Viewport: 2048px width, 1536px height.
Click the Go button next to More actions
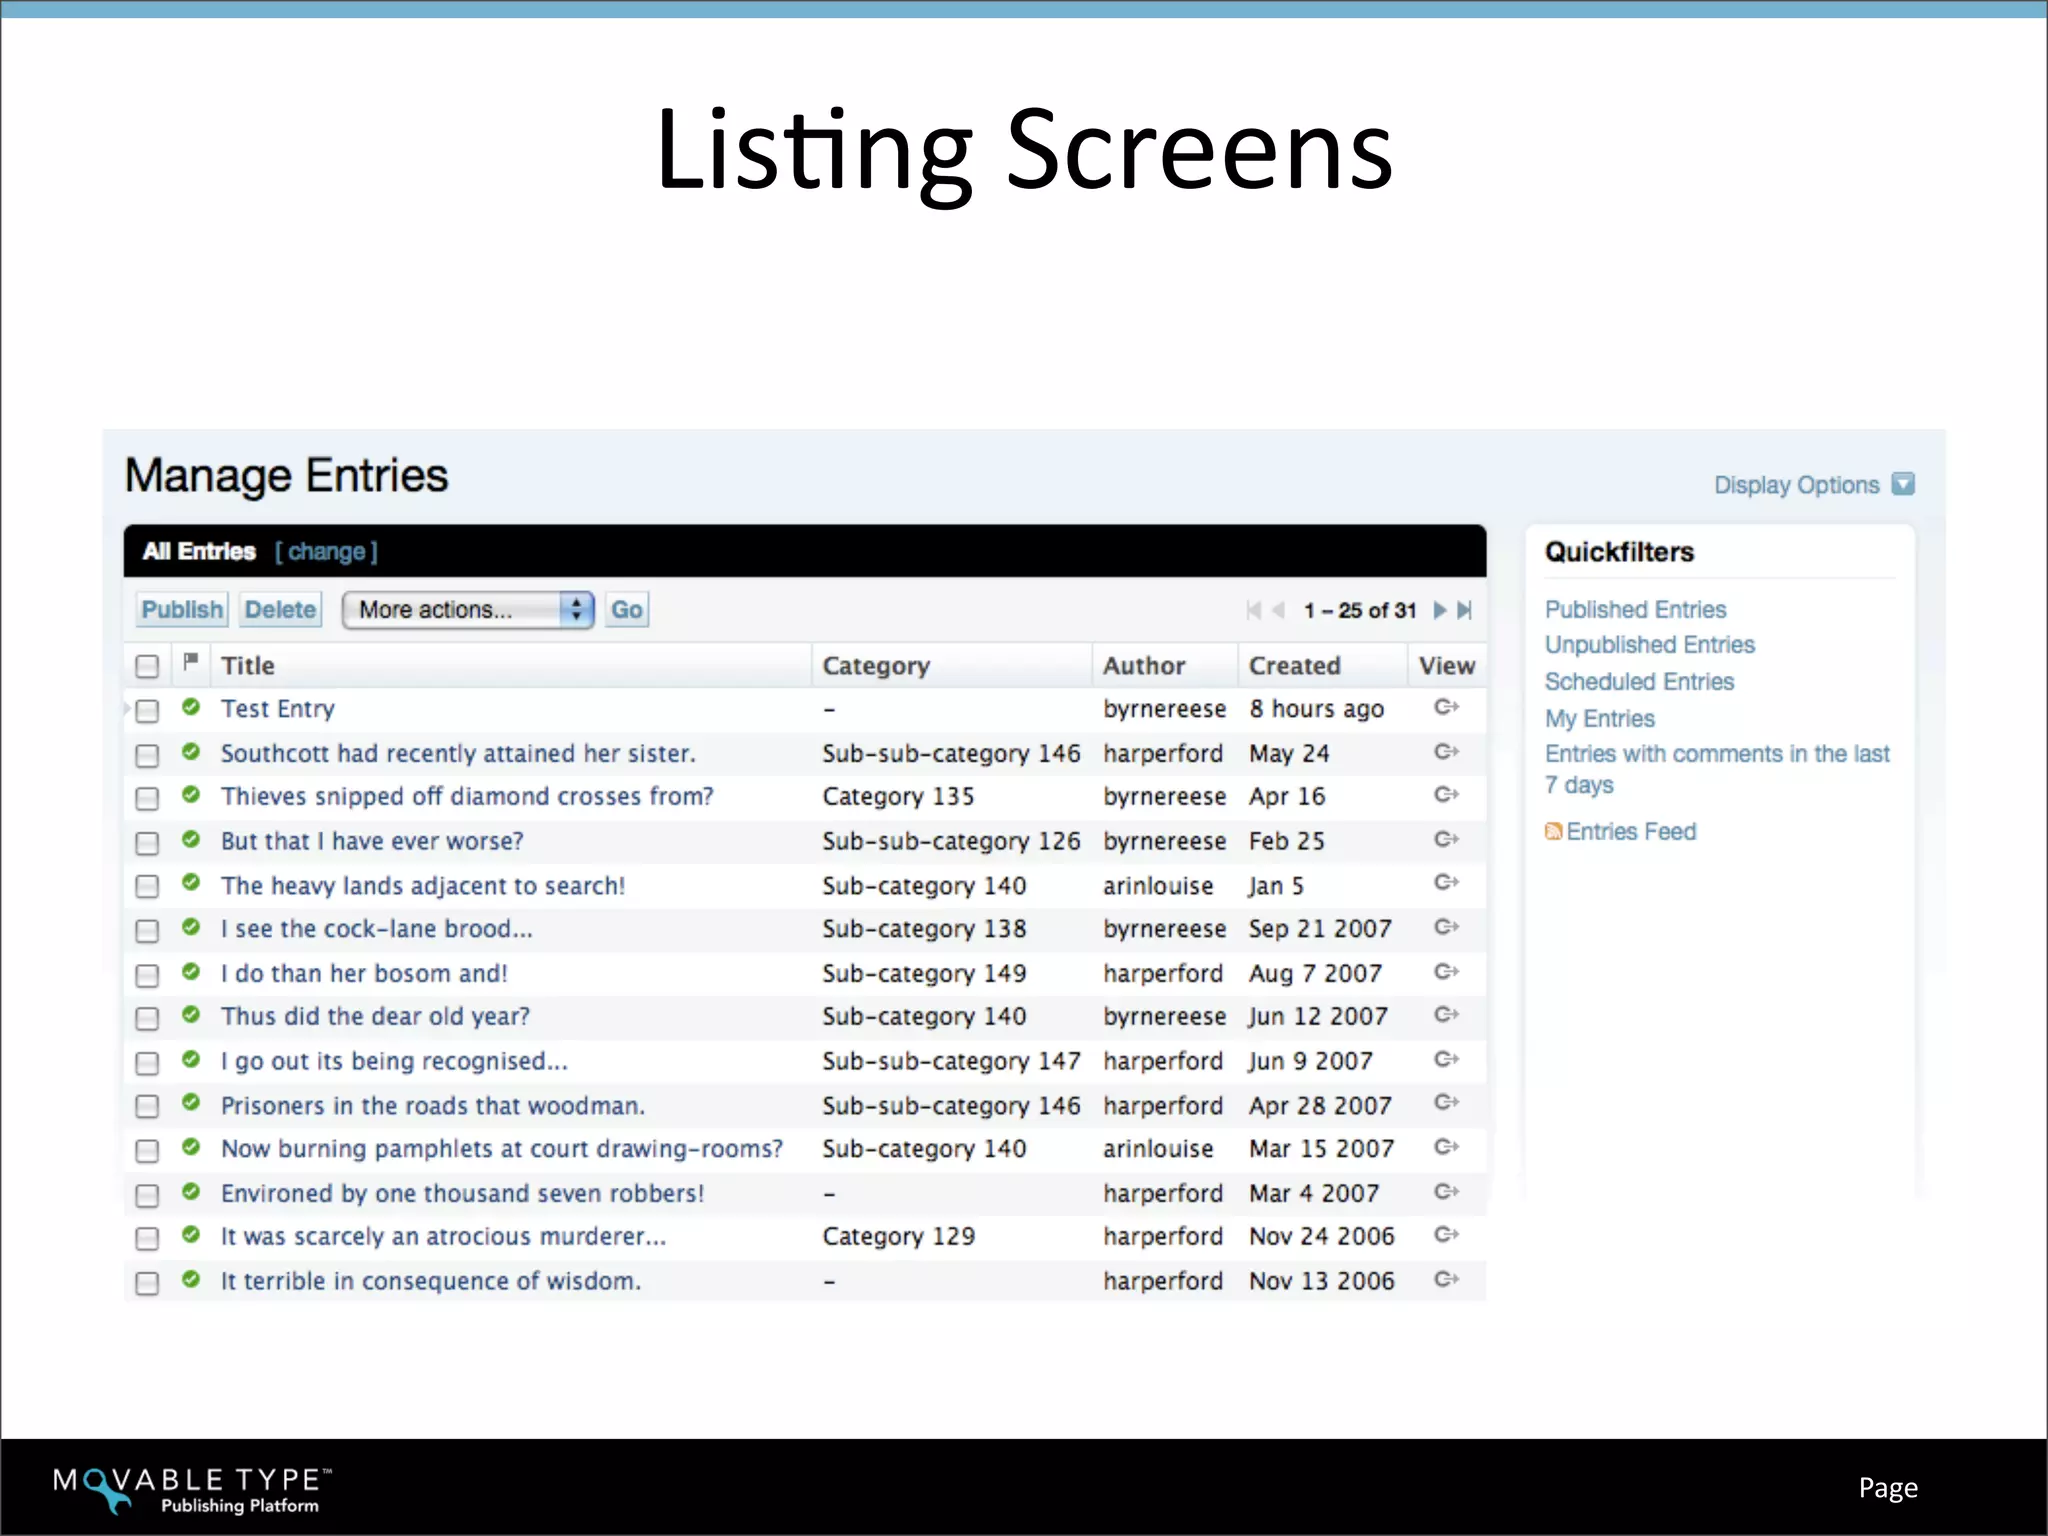(627, 610)
